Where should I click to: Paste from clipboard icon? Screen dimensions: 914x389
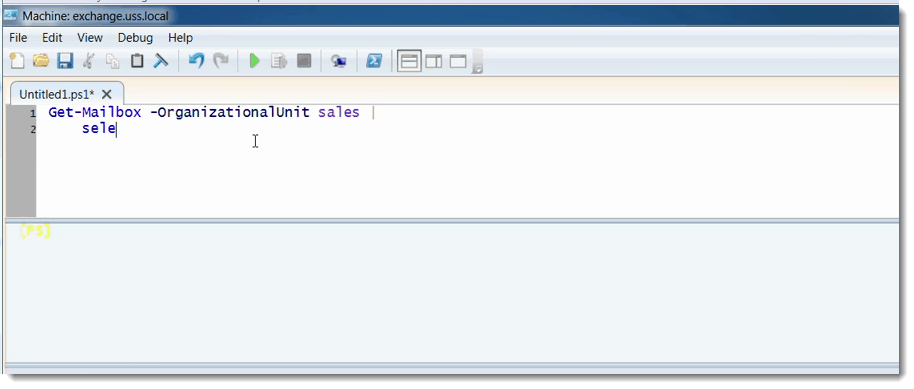(137, 61)
